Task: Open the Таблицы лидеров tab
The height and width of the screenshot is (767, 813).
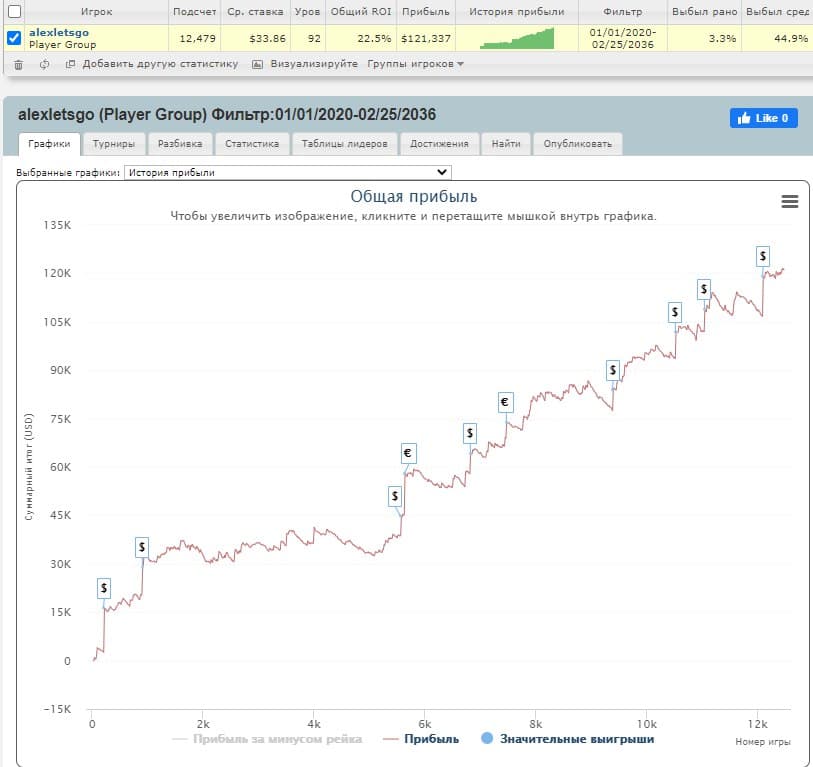Action: coord(344,144)
